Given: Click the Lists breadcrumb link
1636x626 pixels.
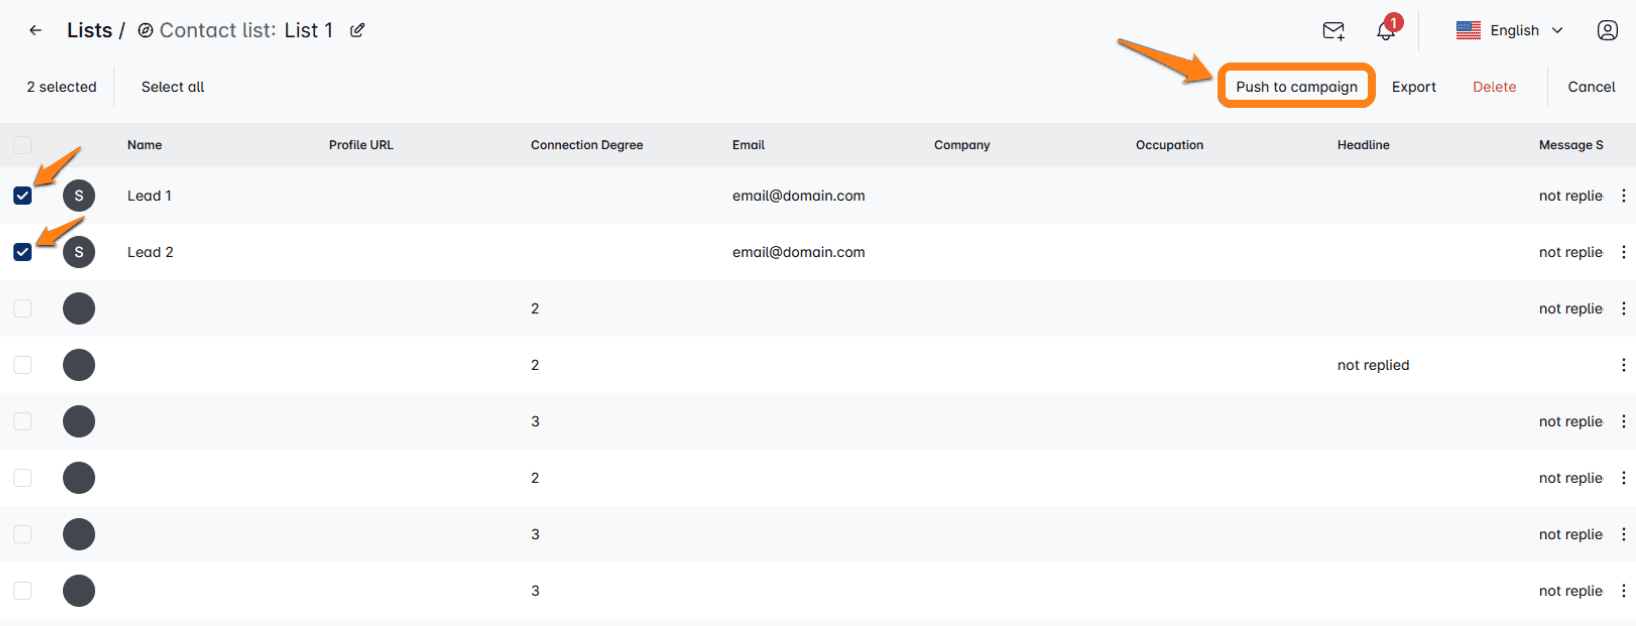Looking at the screenshot, I should 89,30.
